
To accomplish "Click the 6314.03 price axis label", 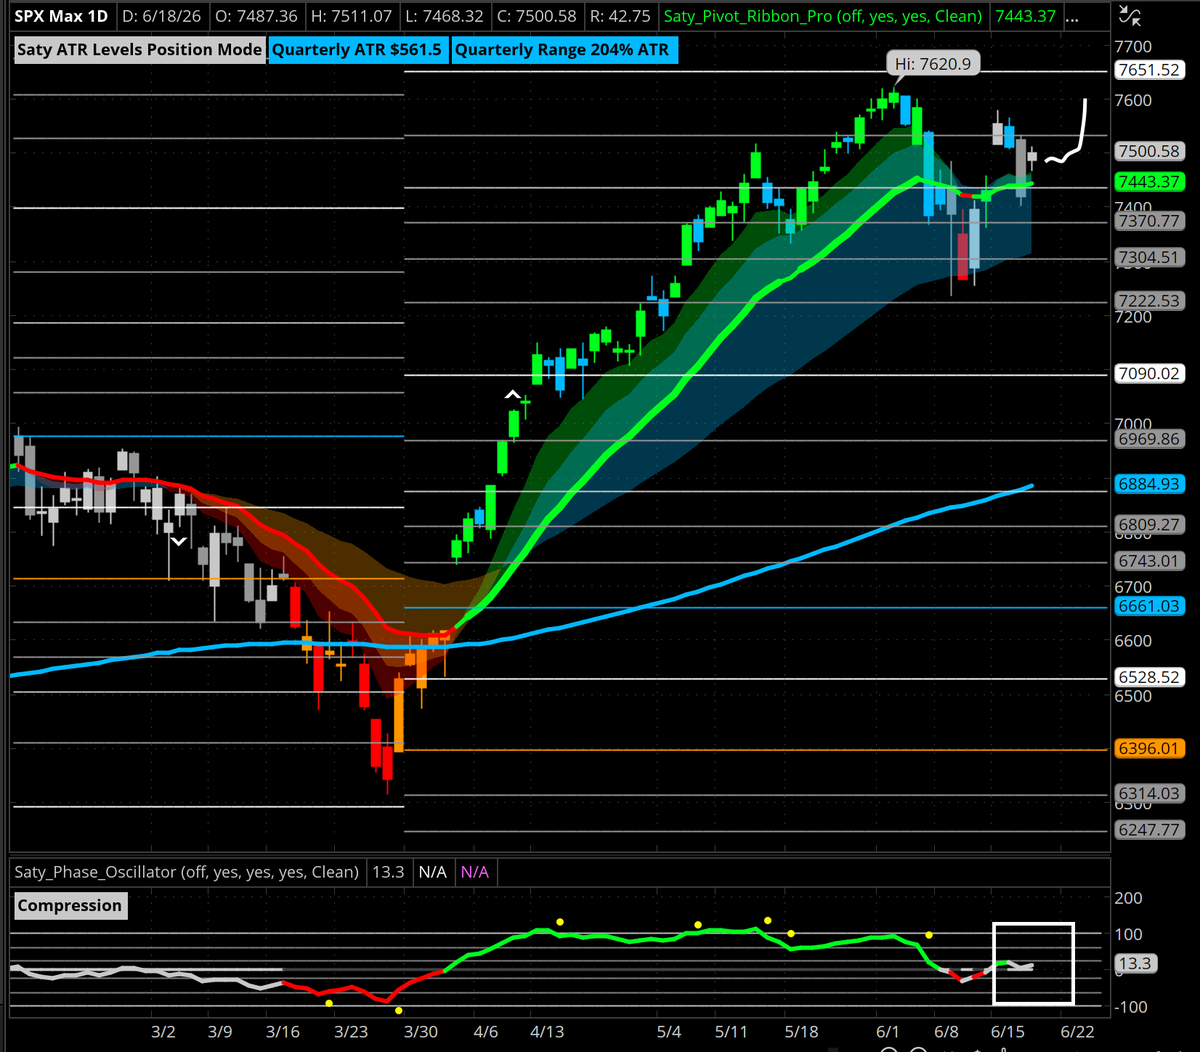I will 1149,793.
